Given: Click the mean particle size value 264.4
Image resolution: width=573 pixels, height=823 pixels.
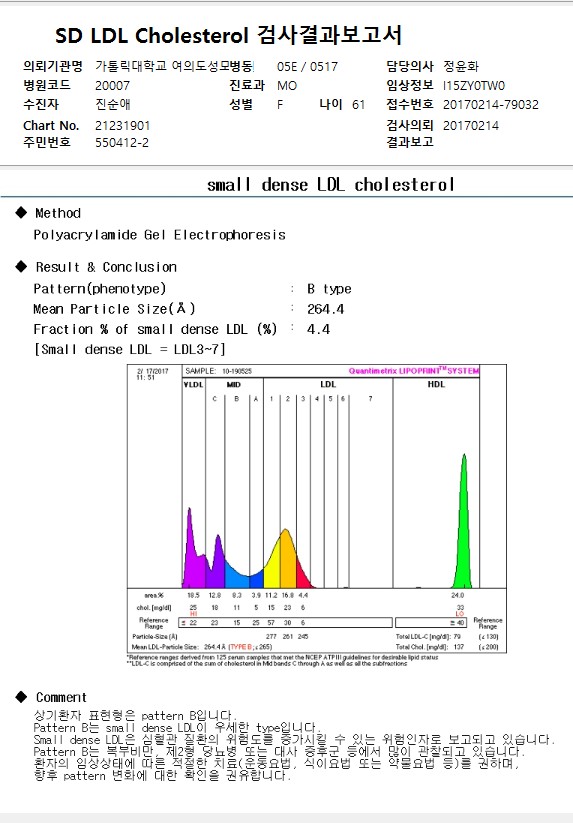Looking at the screenshot, I should tap(325, 309).
